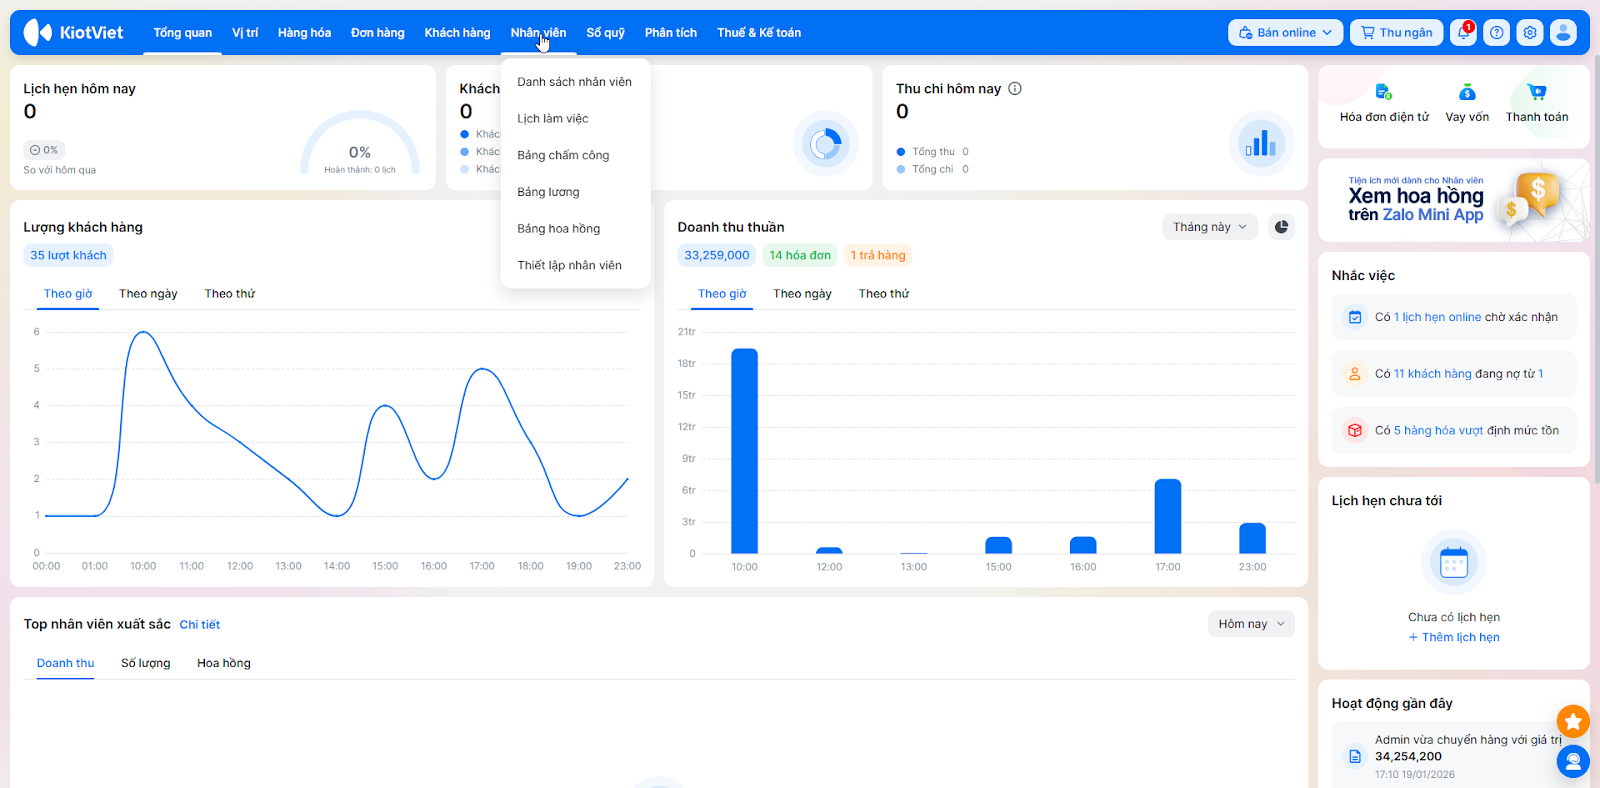
Task: Choose Bảng lương from the dropdown menu
Action: (x=548, y=192)
